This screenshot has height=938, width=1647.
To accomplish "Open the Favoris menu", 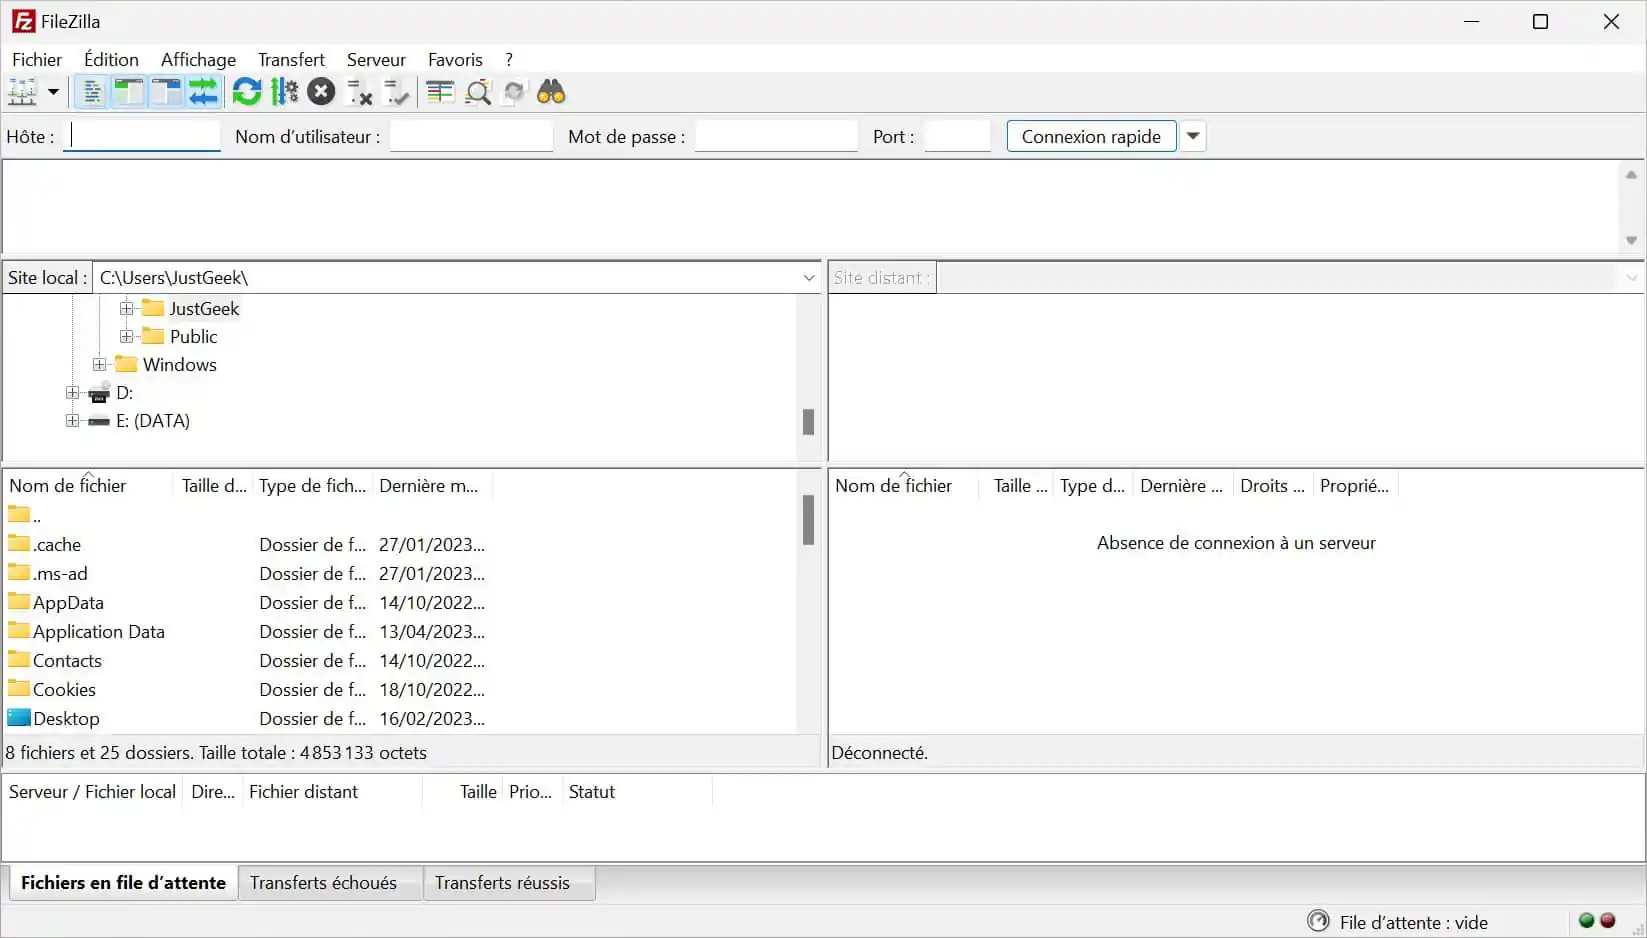I will [455, 60].
